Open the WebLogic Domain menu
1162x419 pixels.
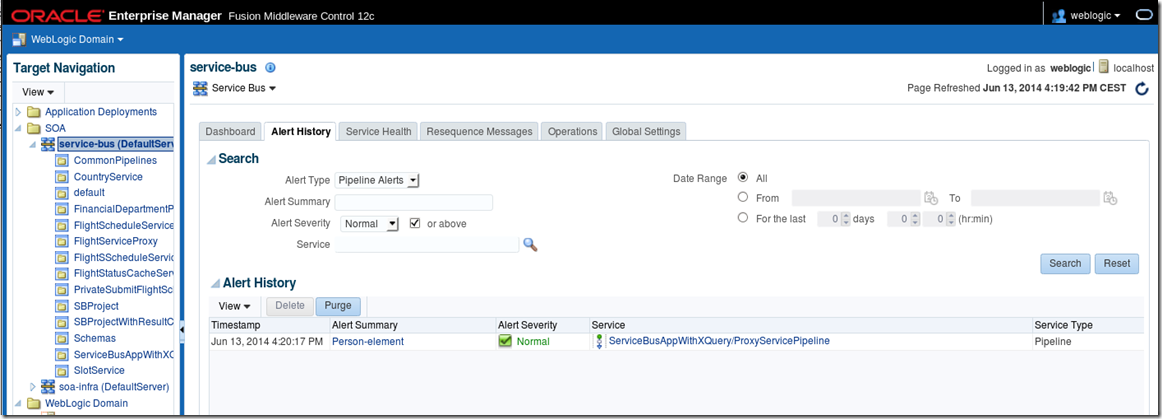tap(67, 40)
